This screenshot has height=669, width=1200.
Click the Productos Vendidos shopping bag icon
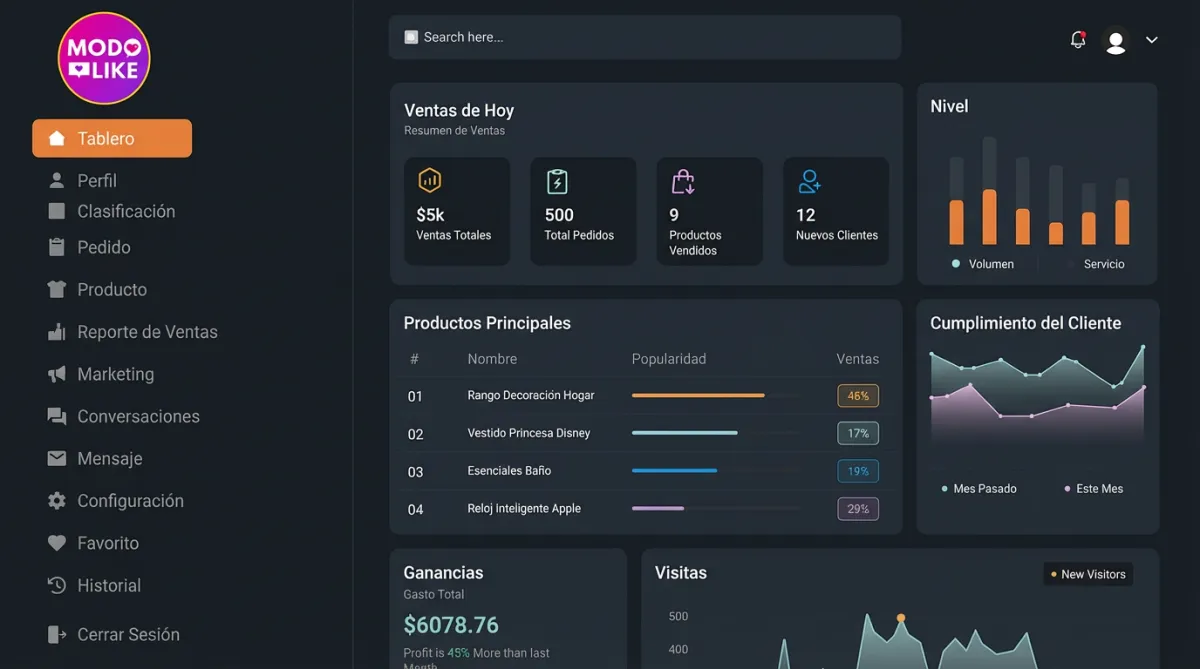[x=683, y=181]
